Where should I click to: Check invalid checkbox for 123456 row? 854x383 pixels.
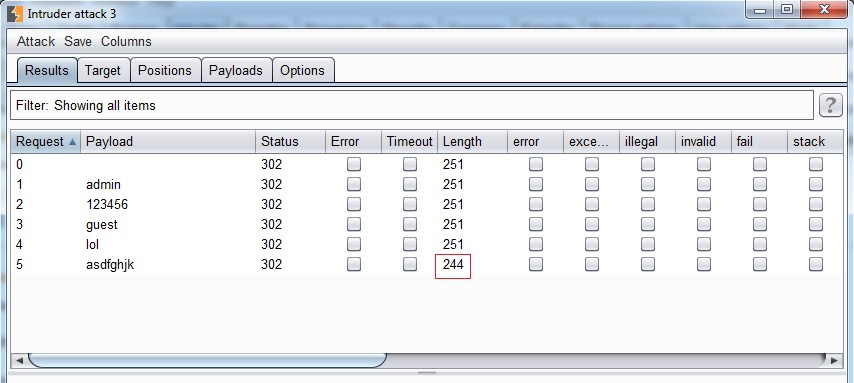[704, 204]
